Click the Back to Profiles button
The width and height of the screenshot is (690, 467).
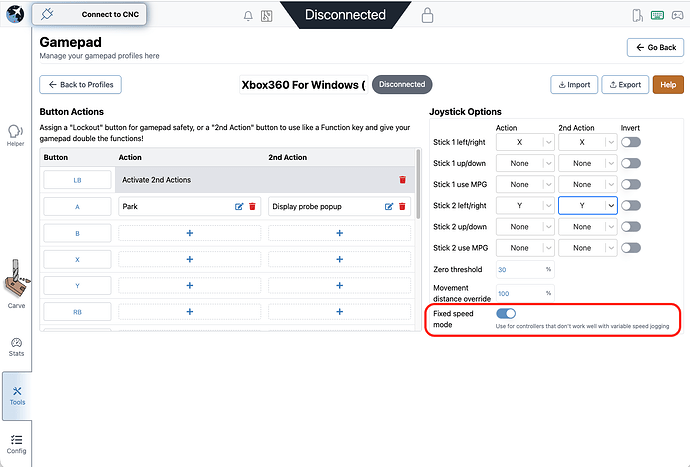[x=82, y=84]
